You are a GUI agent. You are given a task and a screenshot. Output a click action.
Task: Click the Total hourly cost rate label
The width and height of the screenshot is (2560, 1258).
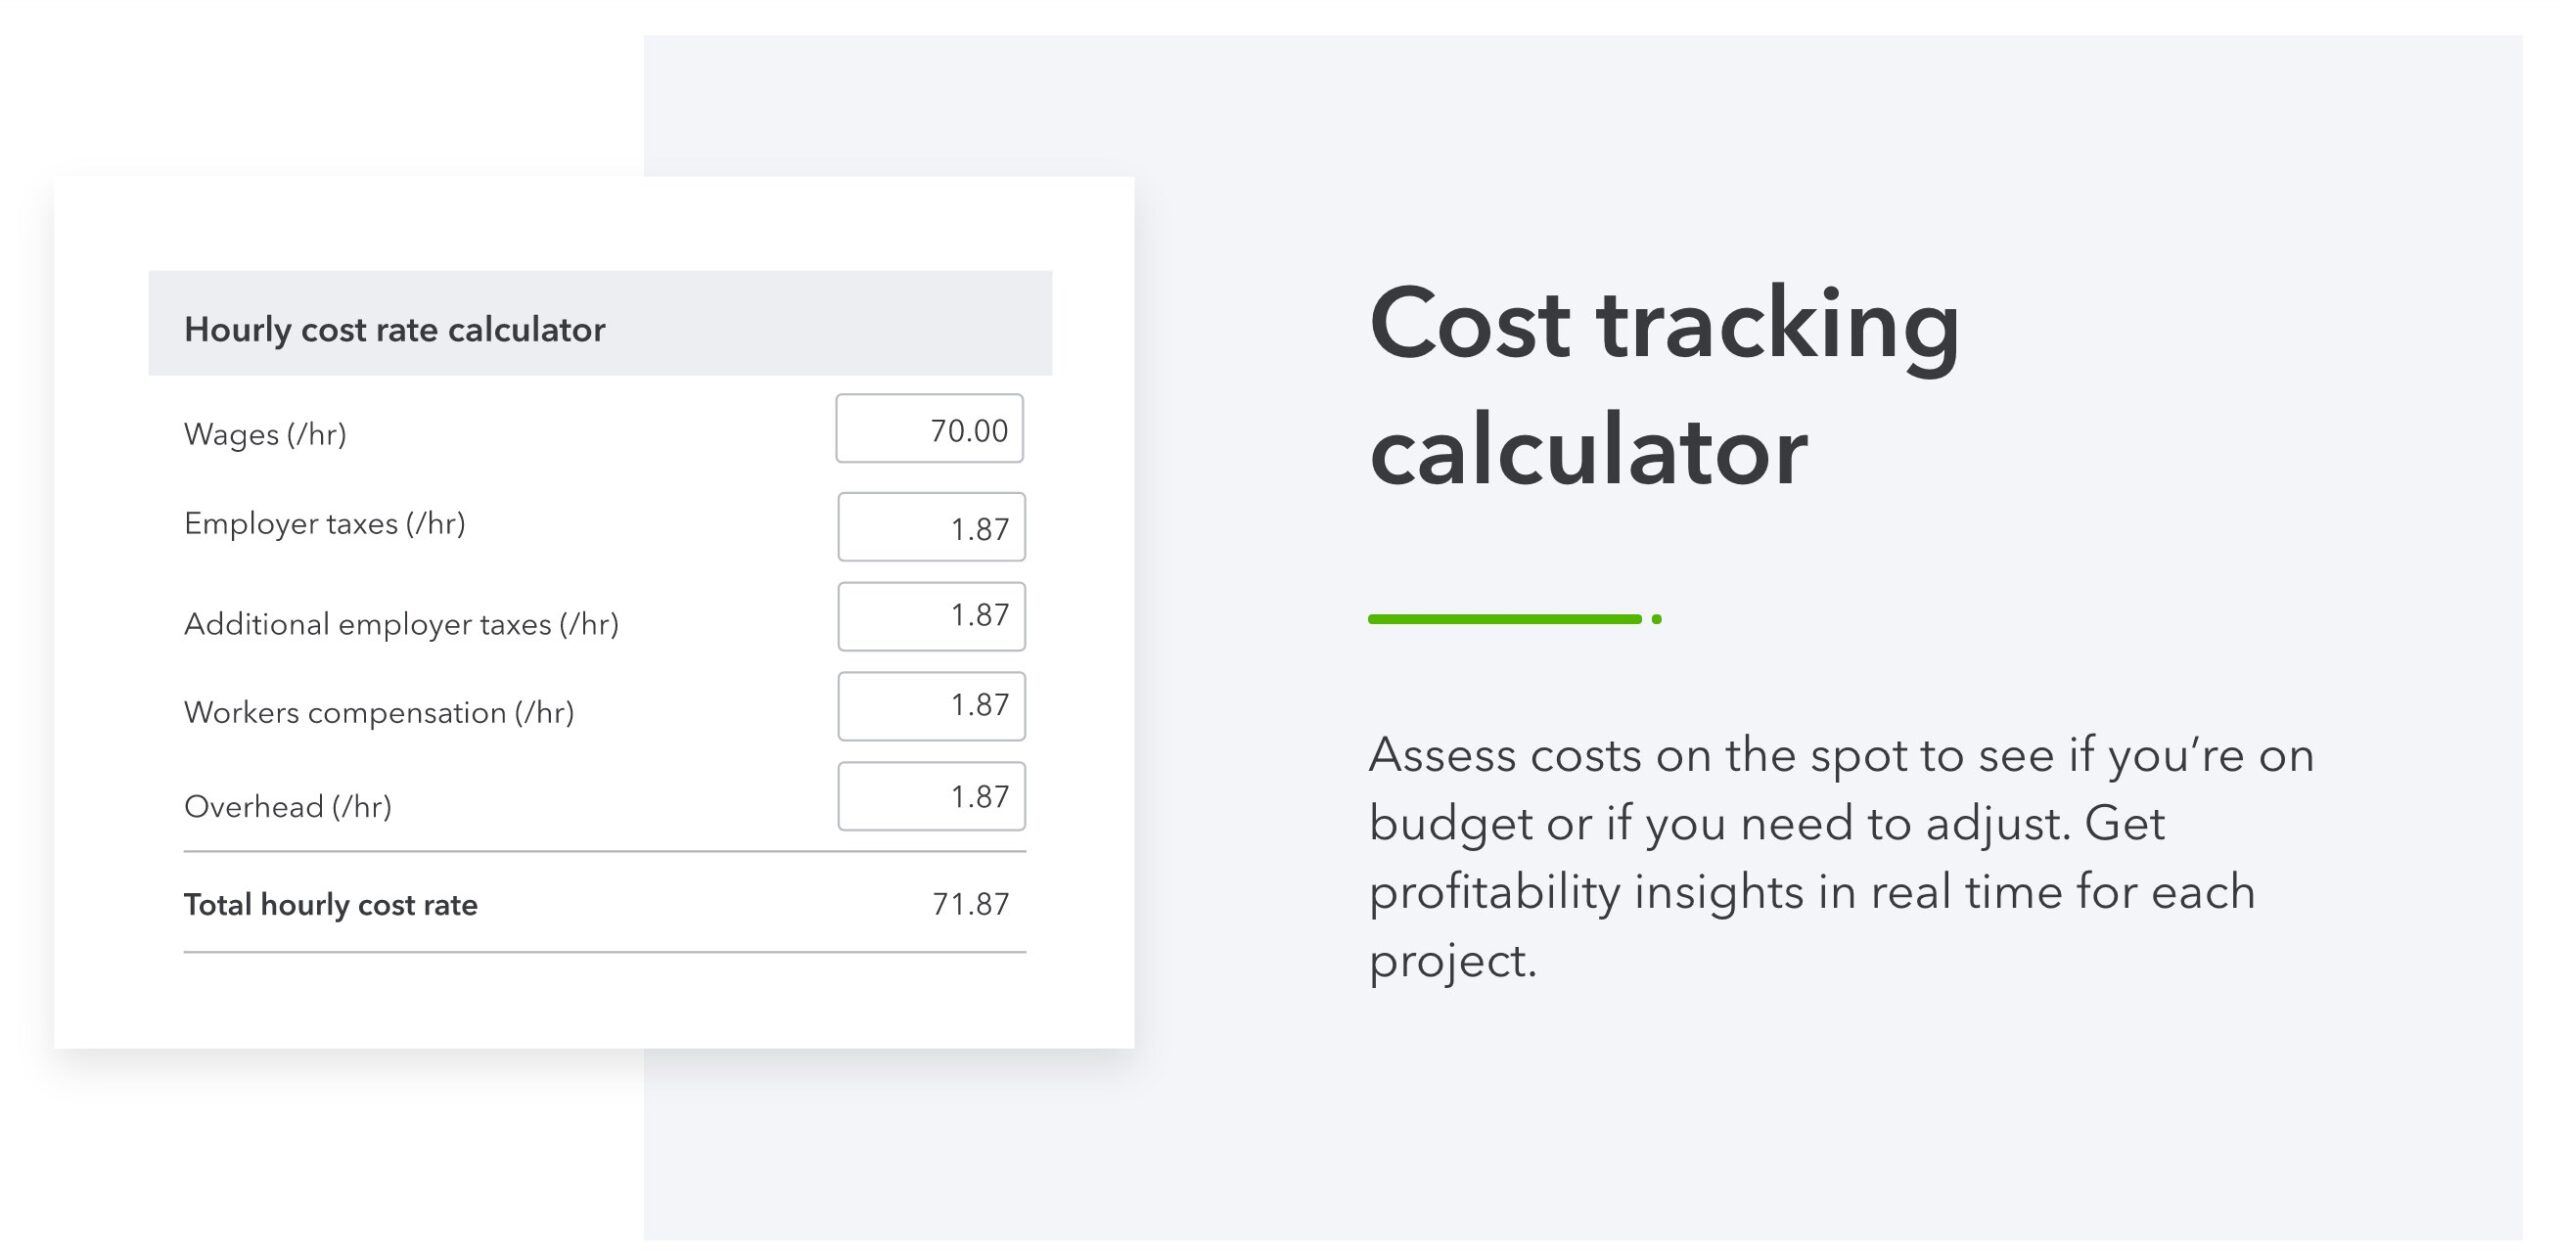pyautogui.click(x=331, y=905)
